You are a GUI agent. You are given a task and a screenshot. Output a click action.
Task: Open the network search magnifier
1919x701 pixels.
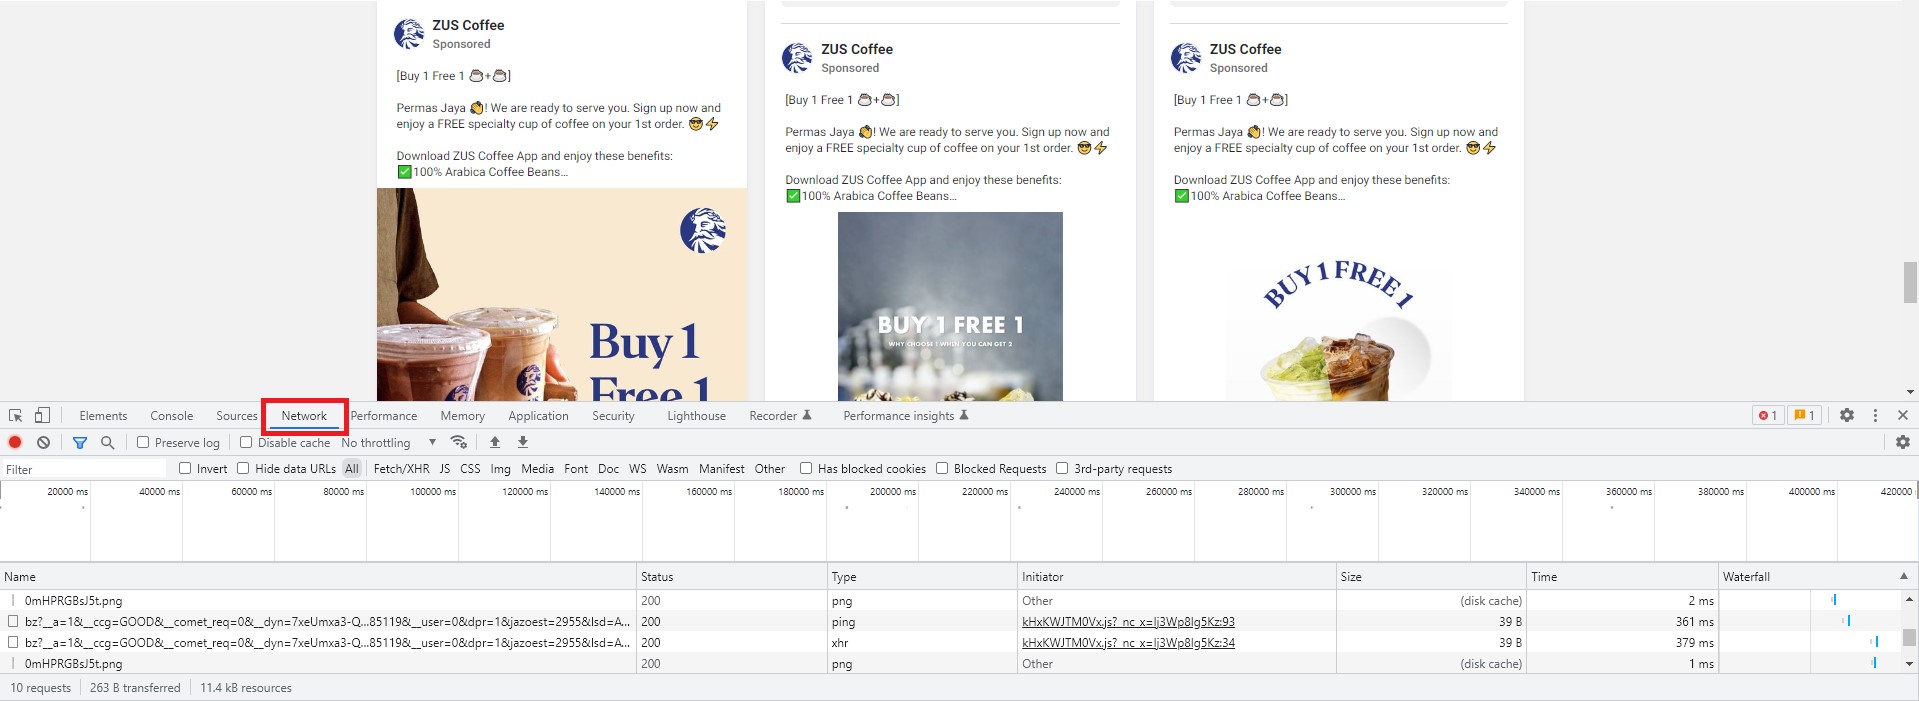pyautogui.click(x=107, y=442)
